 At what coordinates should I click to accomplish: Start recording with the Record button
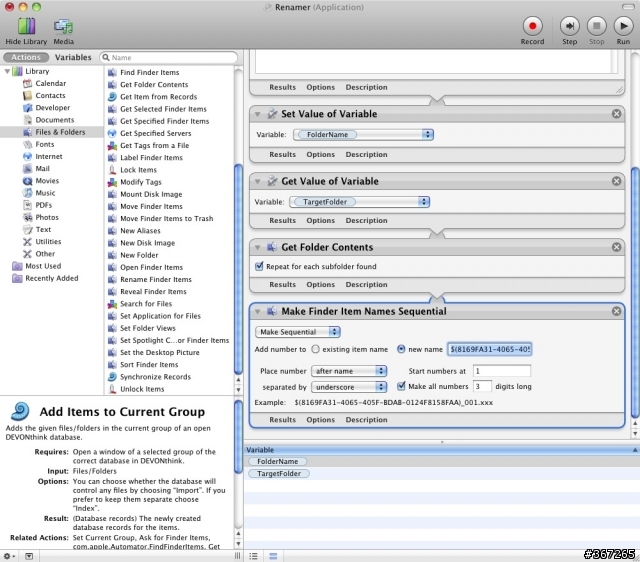tap(532, 26)
